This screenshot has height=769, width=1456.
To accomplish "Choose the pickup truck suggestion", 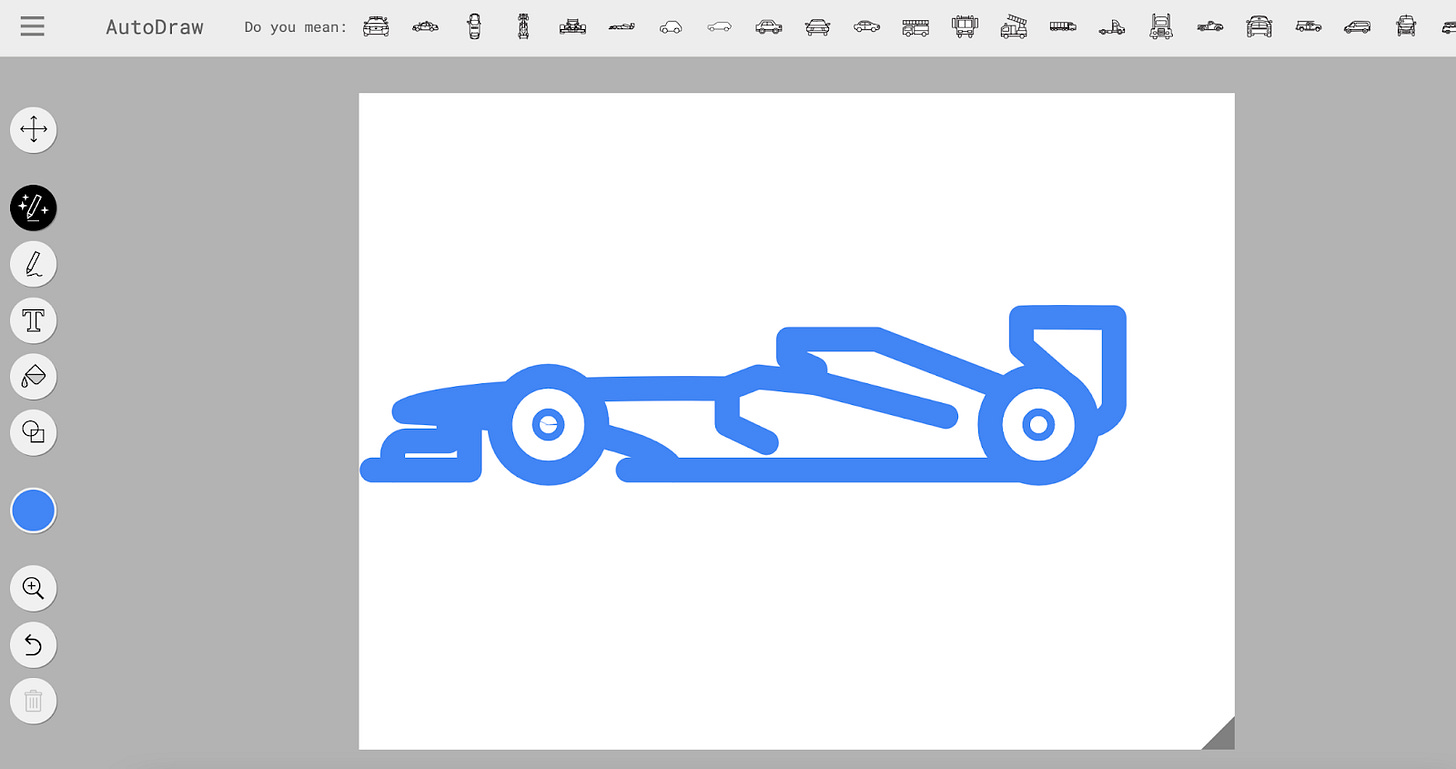I will (x=1210, y=26).
